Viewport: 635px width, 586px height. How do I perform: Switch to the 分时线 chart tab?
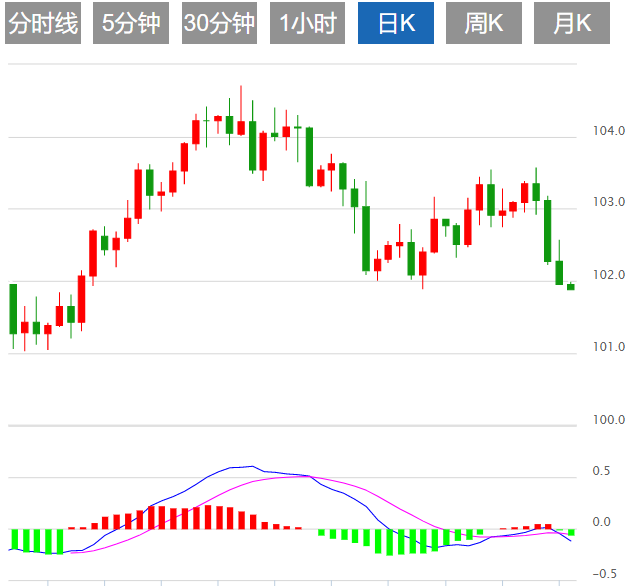[43, 23]
